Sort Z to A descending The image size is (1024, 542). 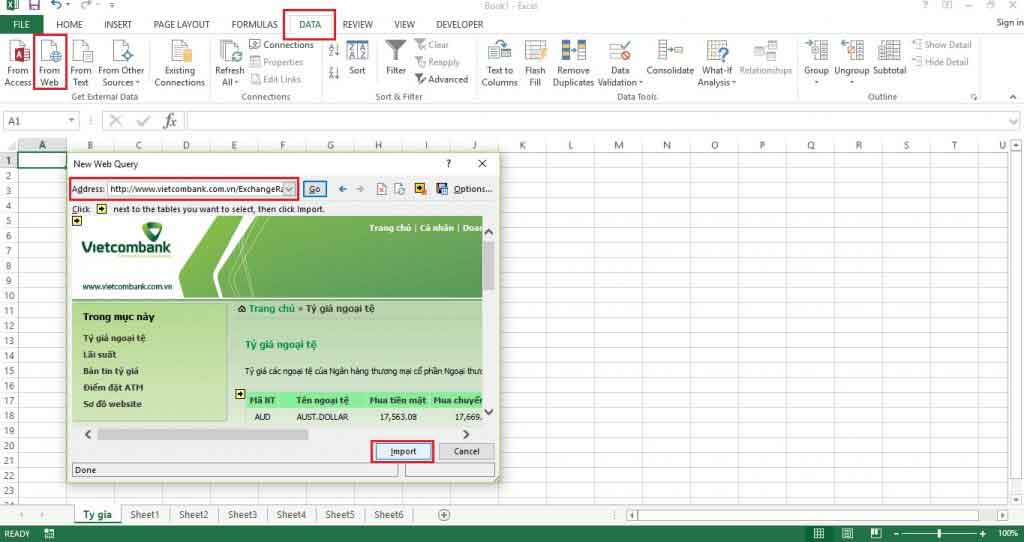[x=334, y=72]
